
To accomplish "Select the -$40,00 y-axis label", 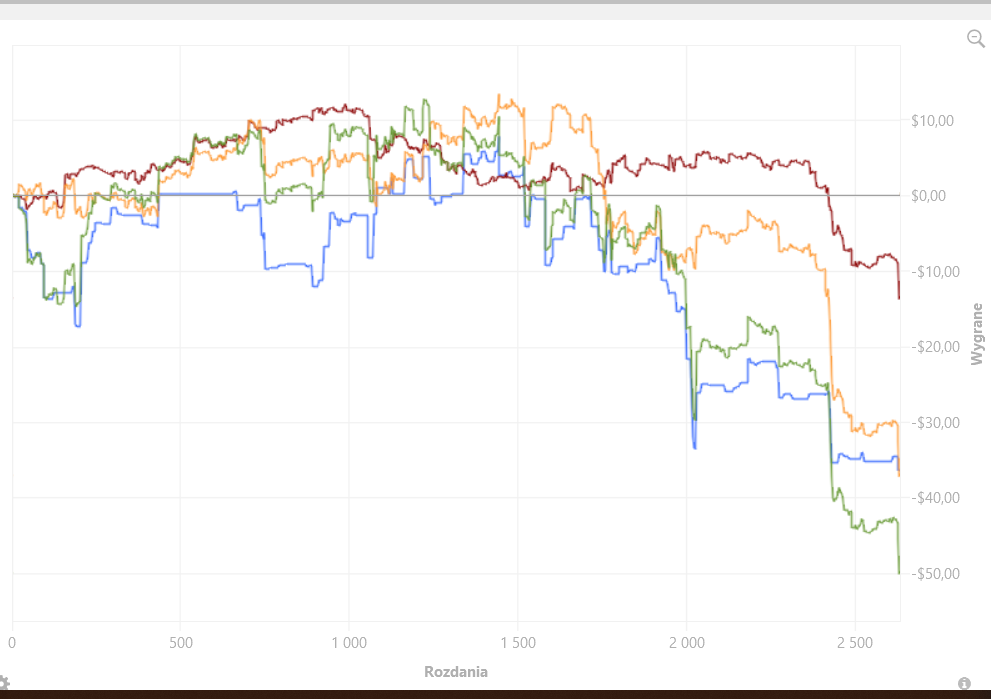I will click(935, 498).
